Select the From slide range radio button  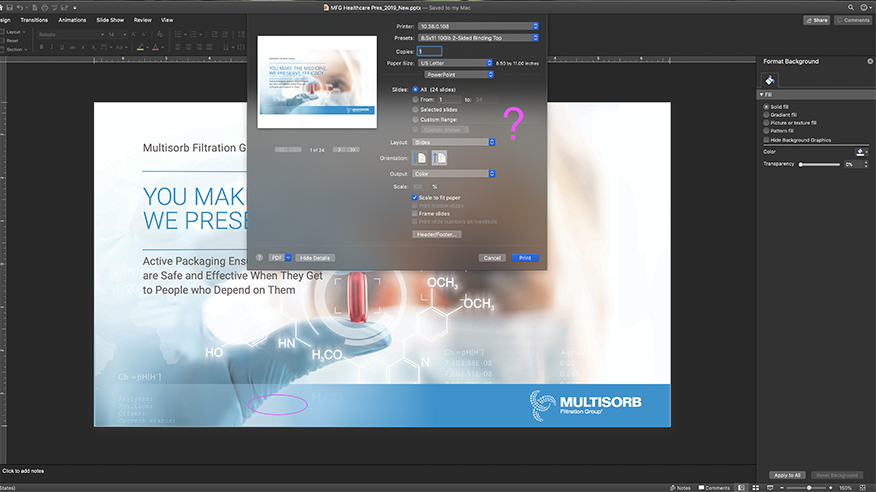(x=415, y=99)
